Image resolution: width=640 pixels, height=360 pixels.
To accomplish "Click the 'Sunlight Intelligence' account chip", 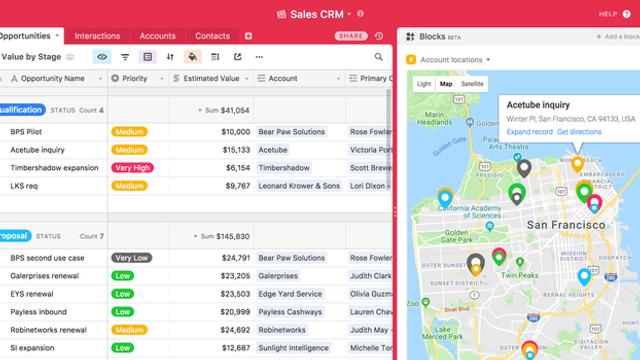I will 293,348.
